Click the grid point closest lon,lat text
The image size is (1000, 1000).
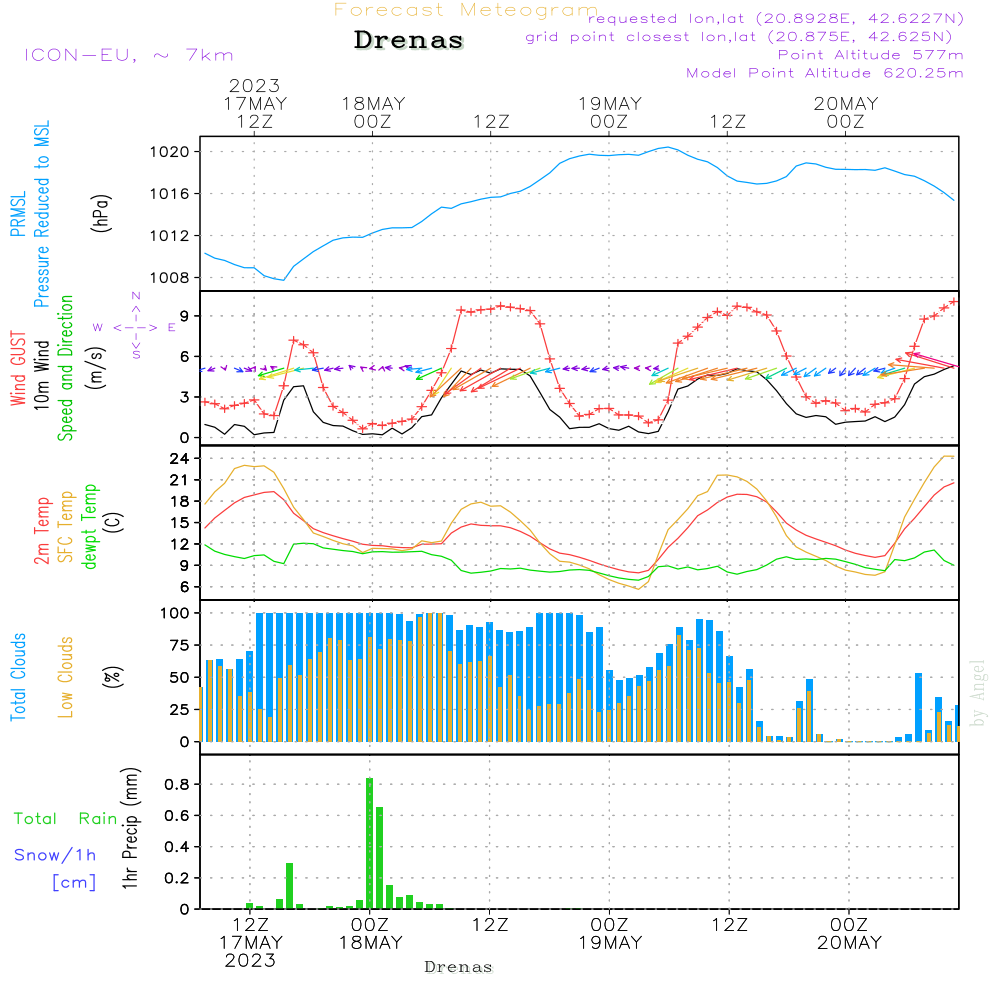tap(739, 36)
